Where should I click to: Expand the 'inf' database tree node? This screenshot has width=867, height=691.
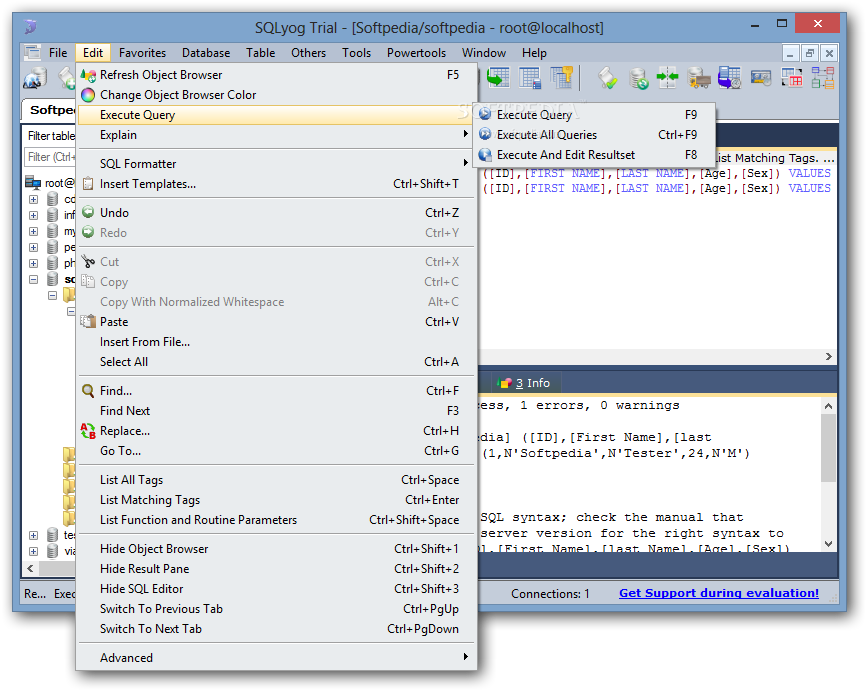point(34,215)
